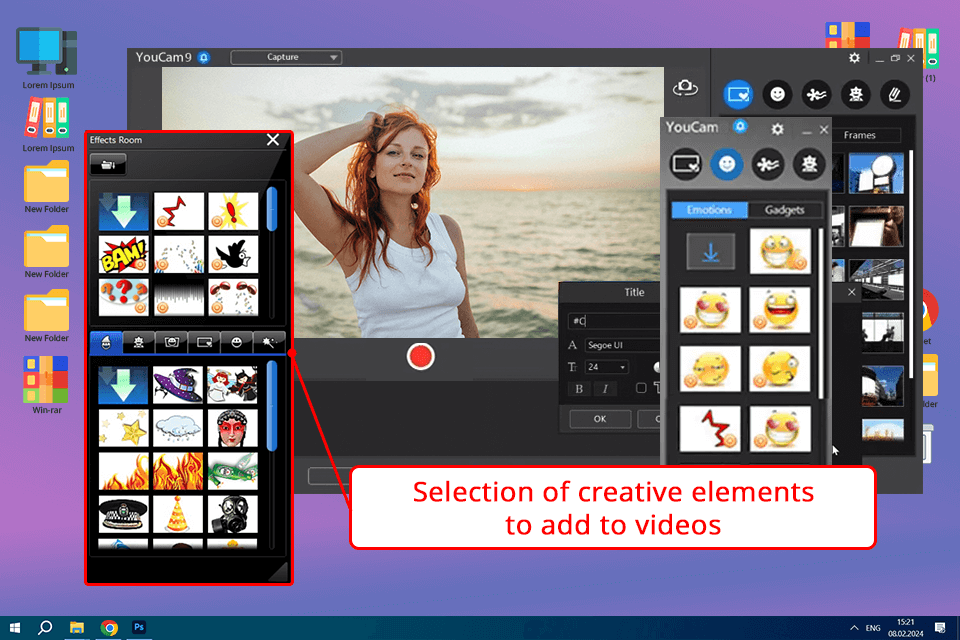Open File Explorer from taskbar
This screenshot has height=640, width=960.
click(77, 628)
